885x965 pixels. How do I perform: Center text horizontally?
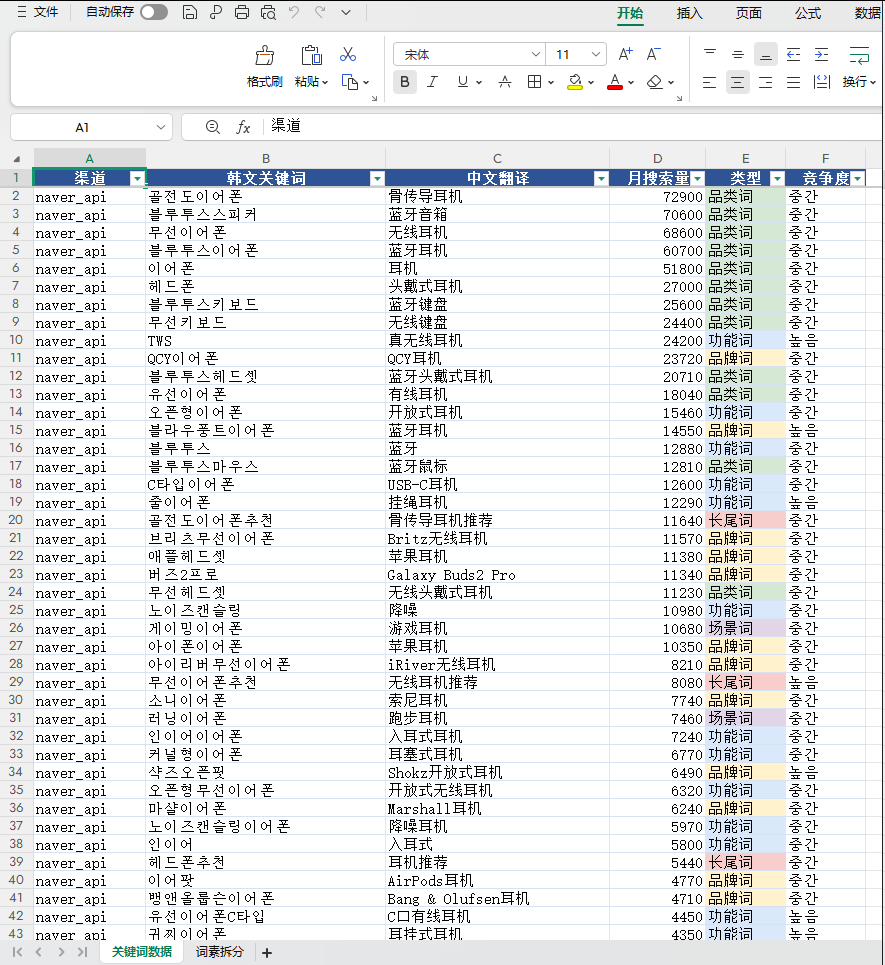click(737, 82)
